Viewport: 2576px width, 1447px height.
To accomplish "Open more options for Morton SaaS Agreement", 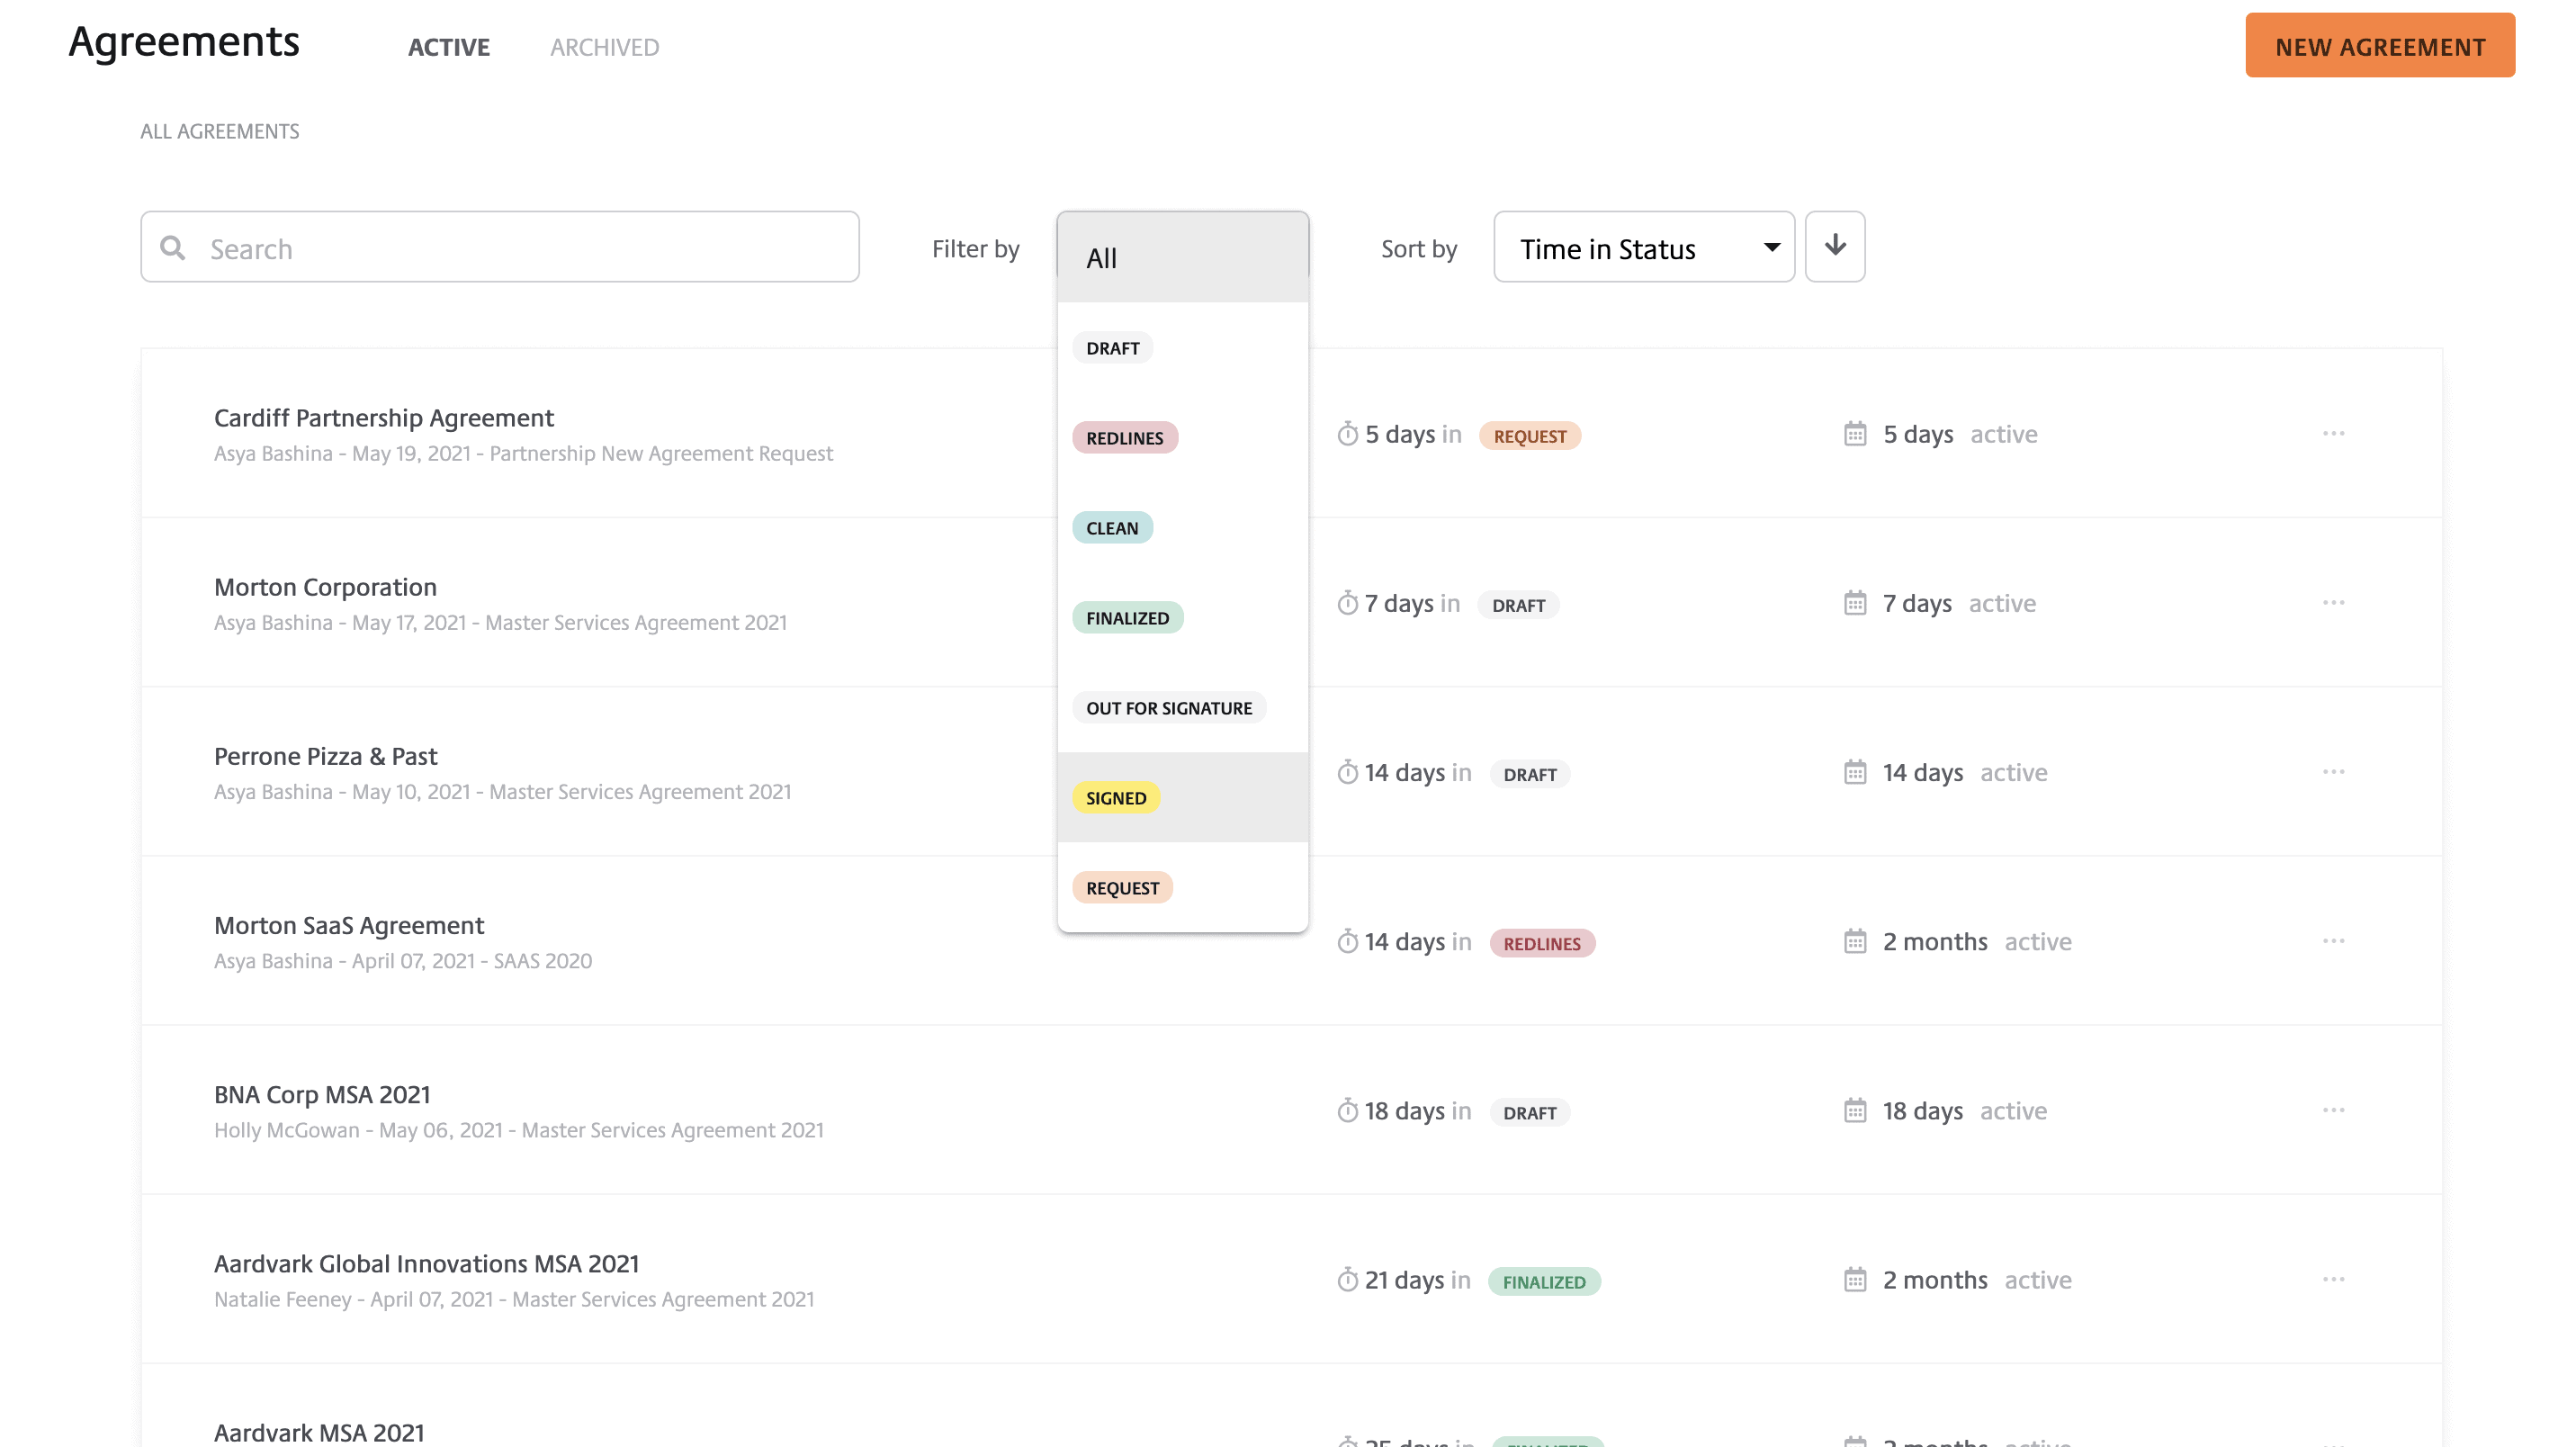I will (2333, 940).
